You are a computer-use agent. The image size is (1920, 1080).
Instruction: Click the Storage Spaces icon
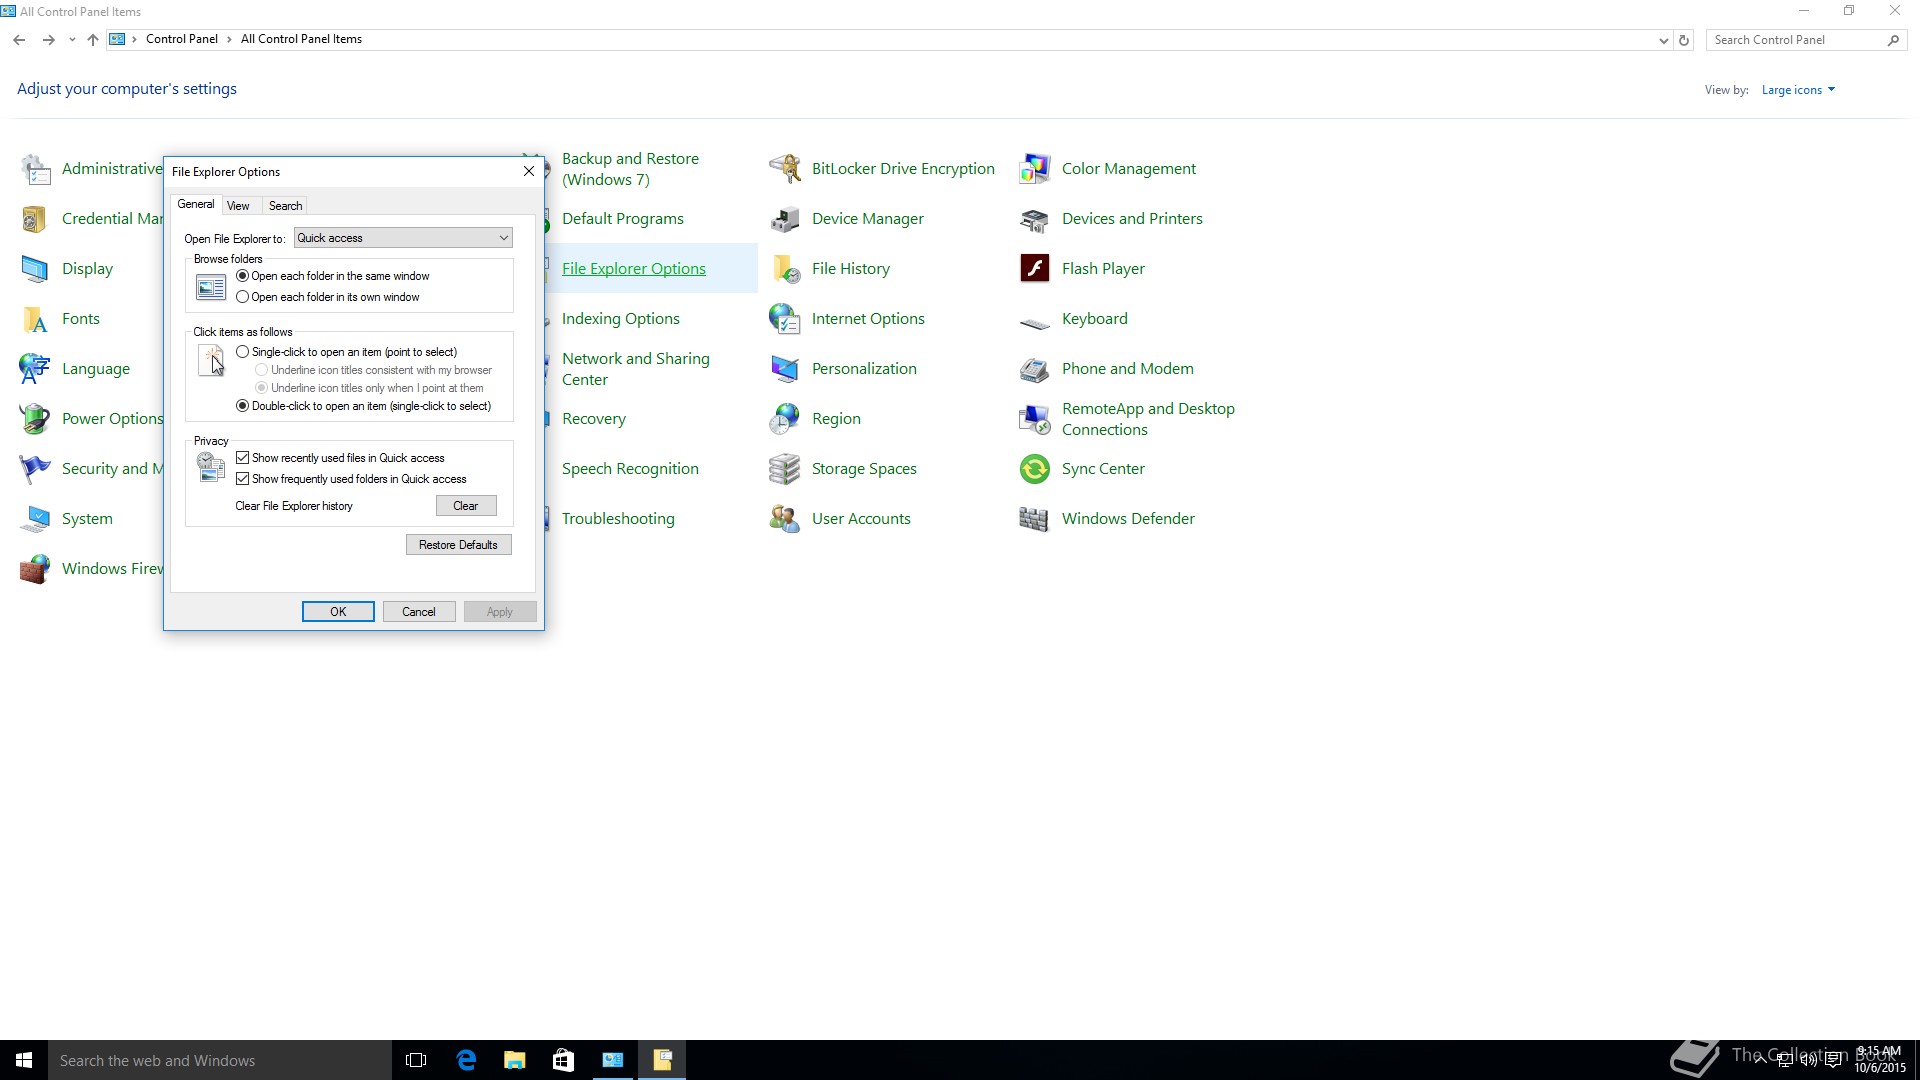click(x=785, y=469)
